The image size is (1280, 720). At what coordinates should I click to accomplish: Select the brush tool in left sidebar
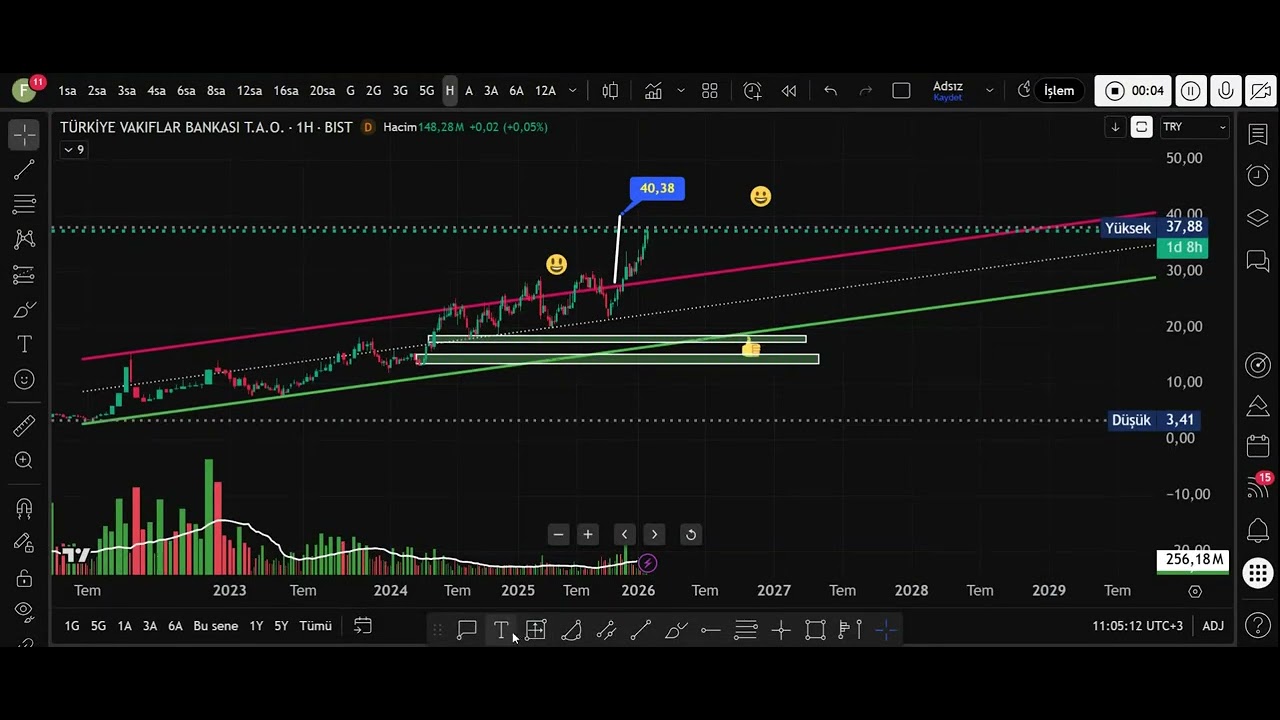[24, 310]
